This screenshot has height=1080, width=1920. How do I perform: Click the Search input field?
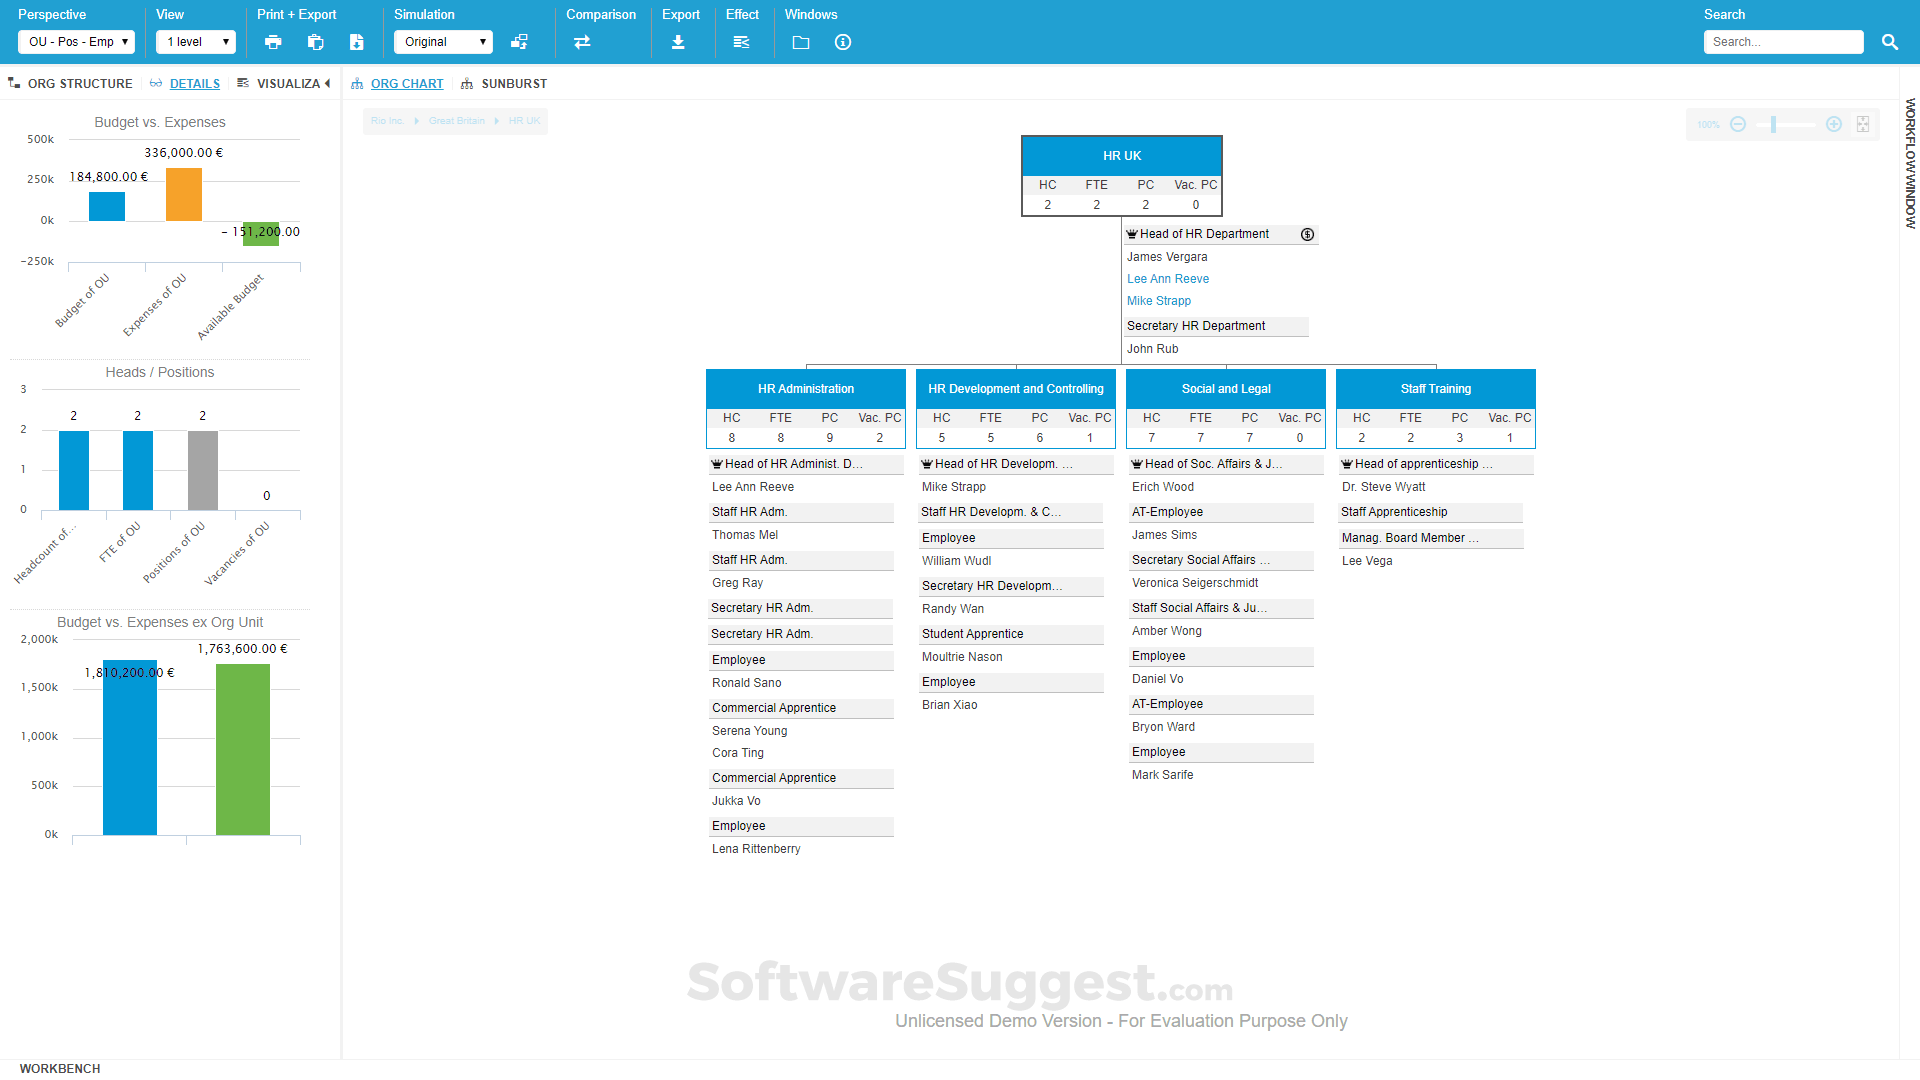pyautogui.click(x=1782, y=42)
